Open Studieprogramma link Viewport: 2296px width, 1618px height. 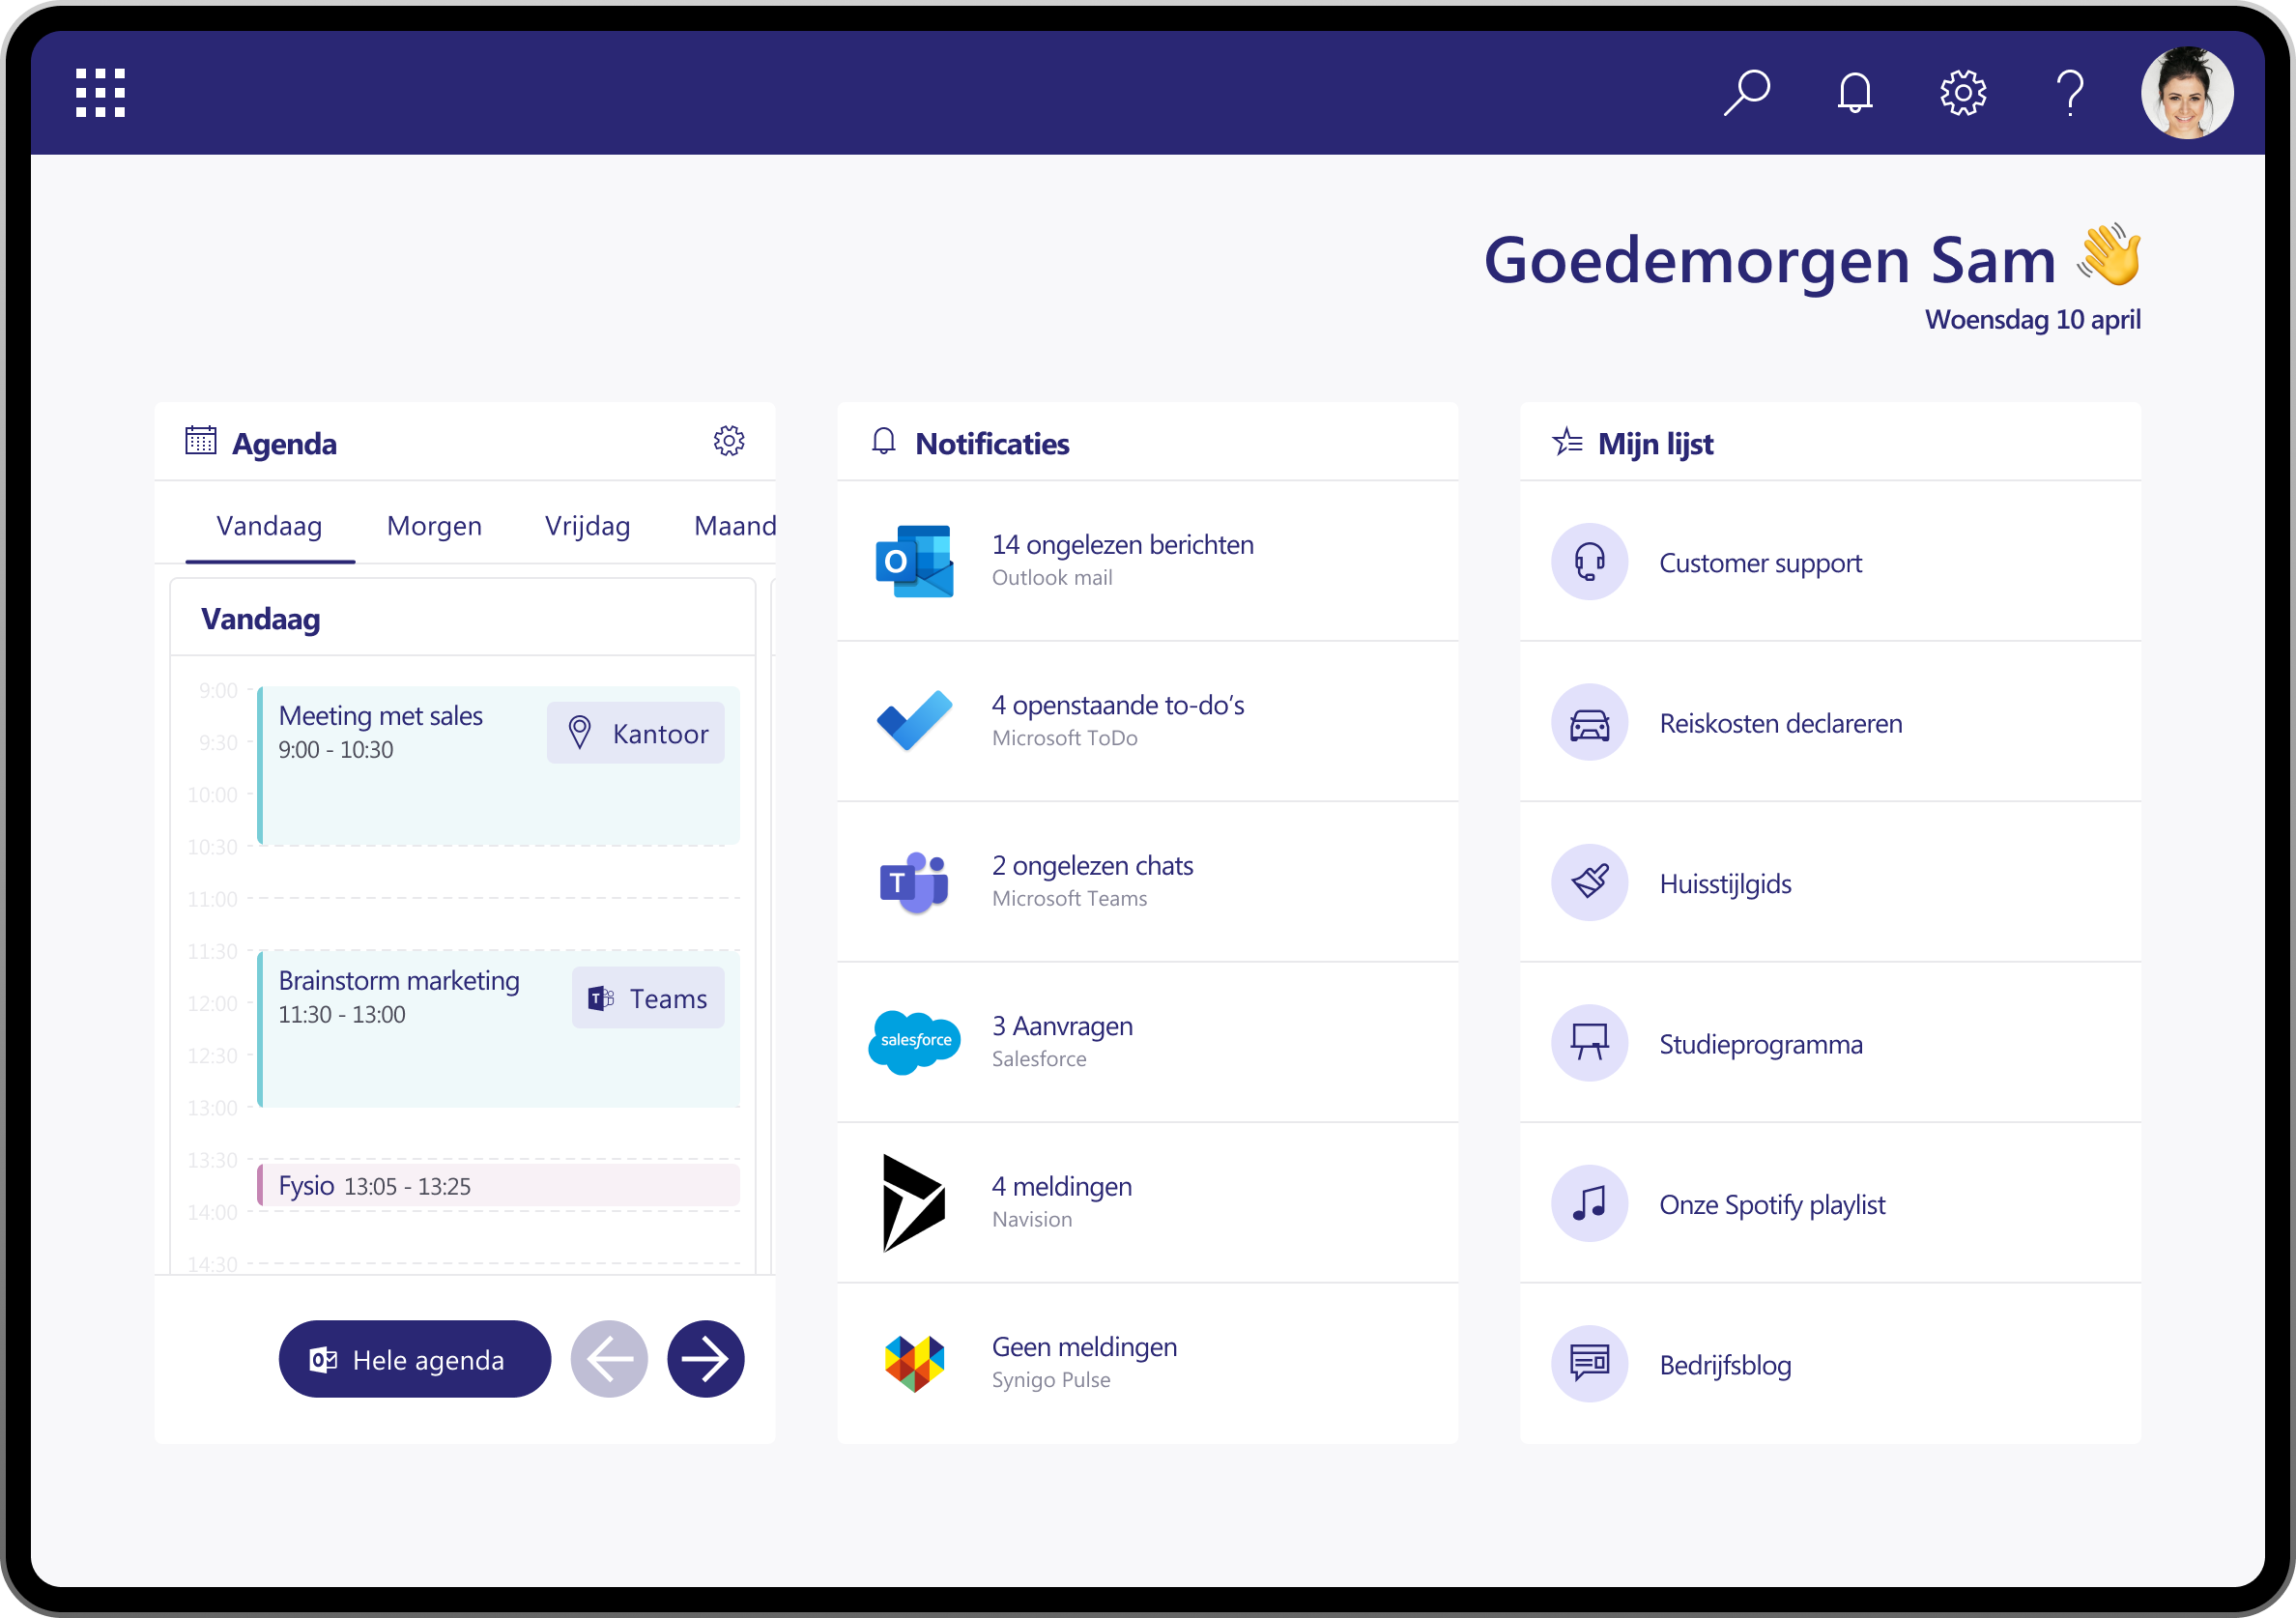(1761, 1044)
